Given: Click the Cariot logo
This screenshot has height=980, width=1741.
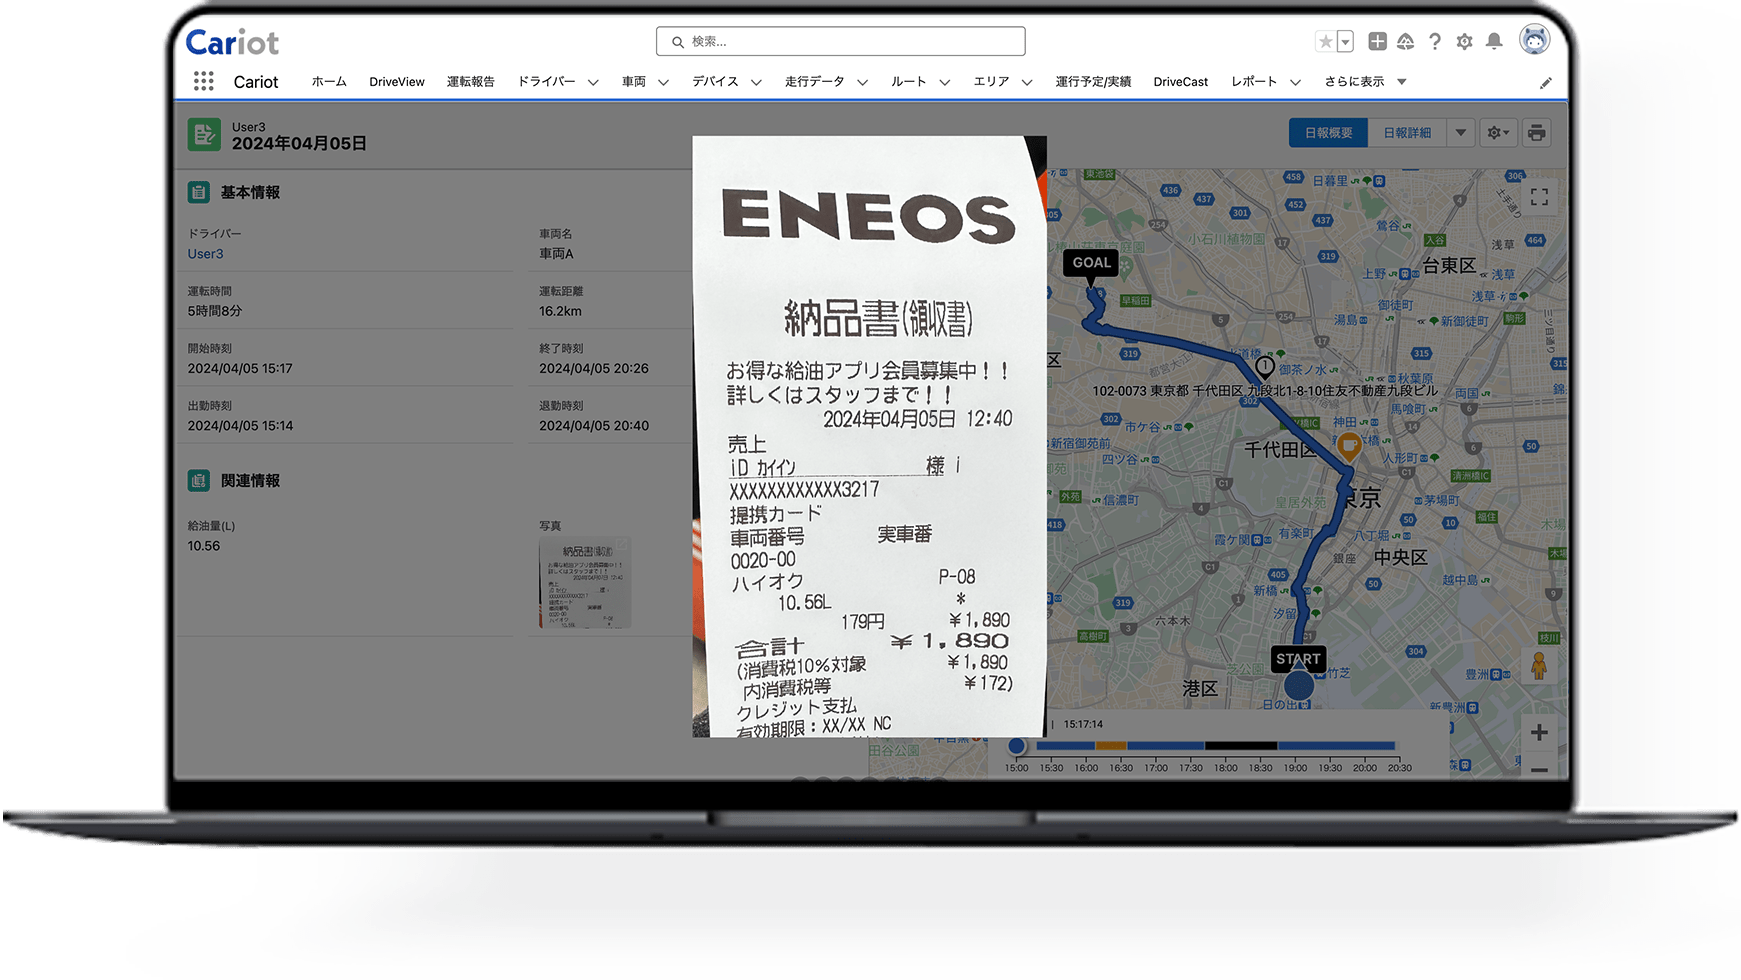Looking at the screenshot, I should [232, 42].
